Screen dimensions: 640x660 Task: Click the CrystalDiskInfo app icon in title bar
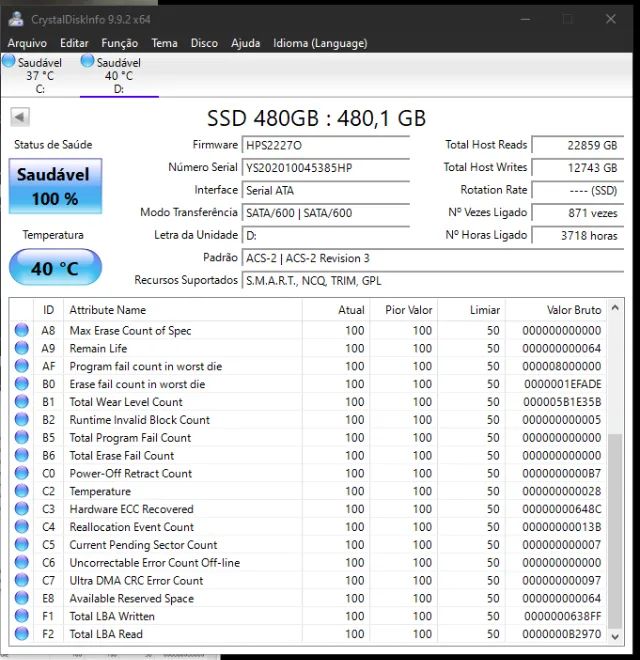(x=16, y=19)
